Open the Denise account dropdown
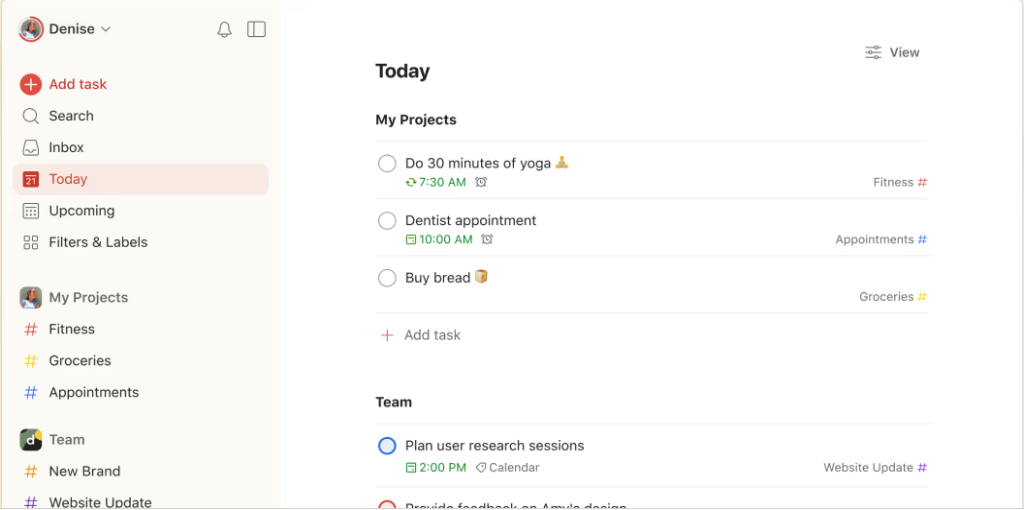The image size is (1024, 510). point(65,29)
